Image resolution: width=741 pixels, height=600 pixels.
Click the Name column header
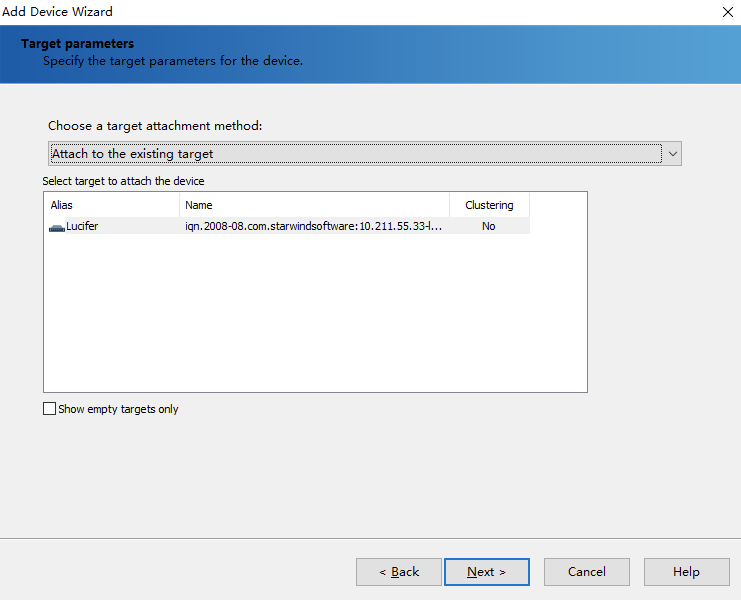point(314,205)
